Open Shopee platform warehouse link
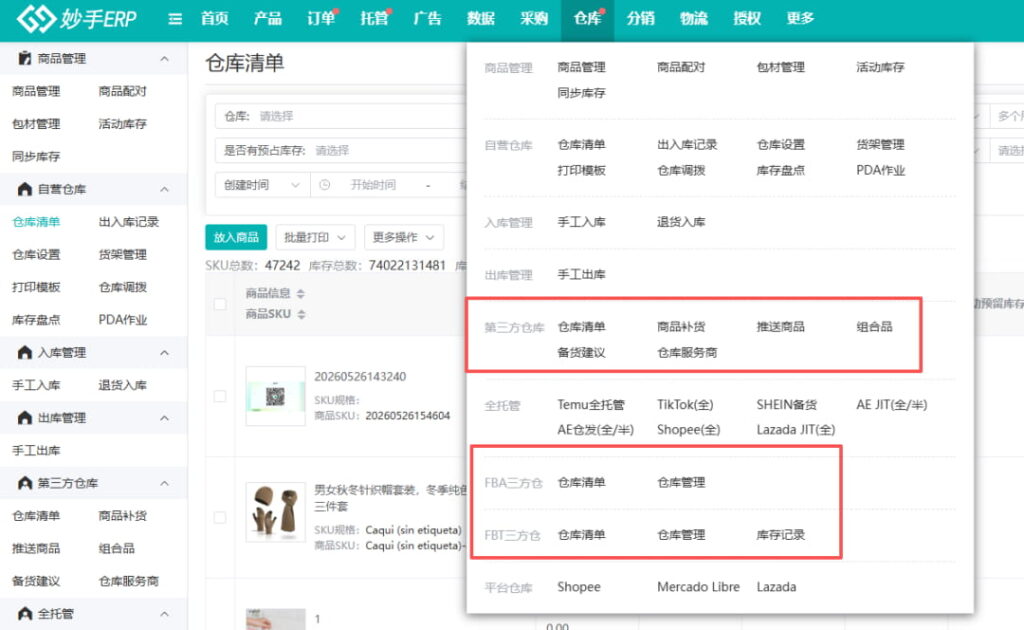1024x630 pixels. pyautogui.click(x=579, y=587)
